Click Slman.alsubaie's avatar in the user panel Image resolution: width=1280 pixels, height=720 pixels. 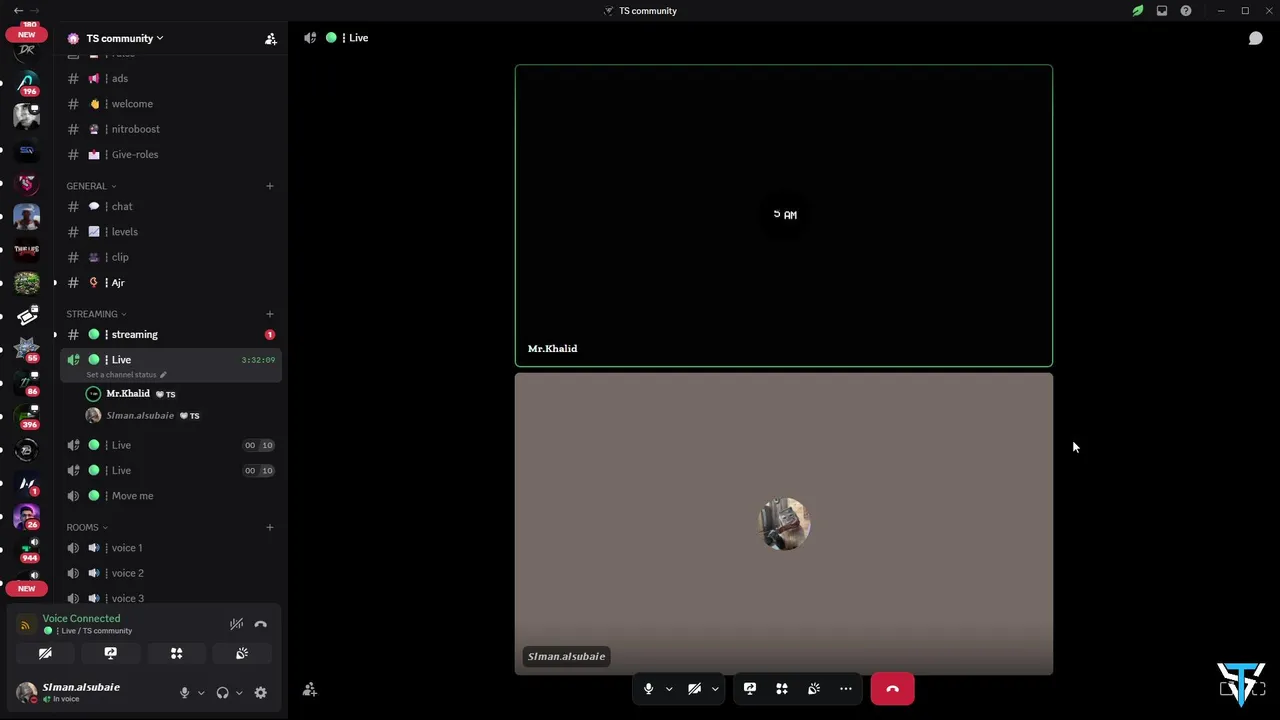click(x=27, y=692)
